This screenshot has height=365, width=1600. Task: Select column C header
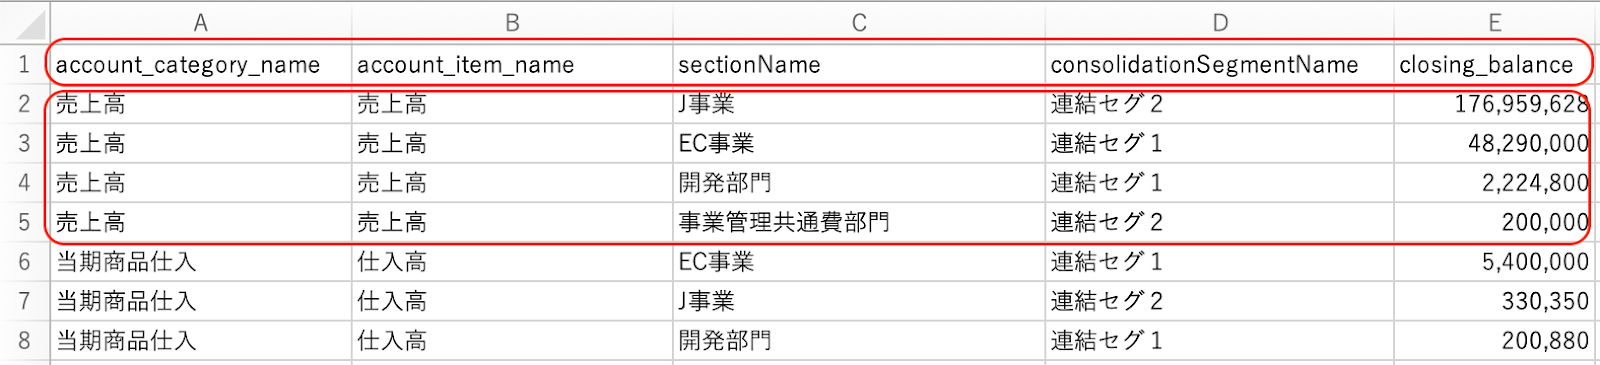pyautogui.click(x=859, y=22)
